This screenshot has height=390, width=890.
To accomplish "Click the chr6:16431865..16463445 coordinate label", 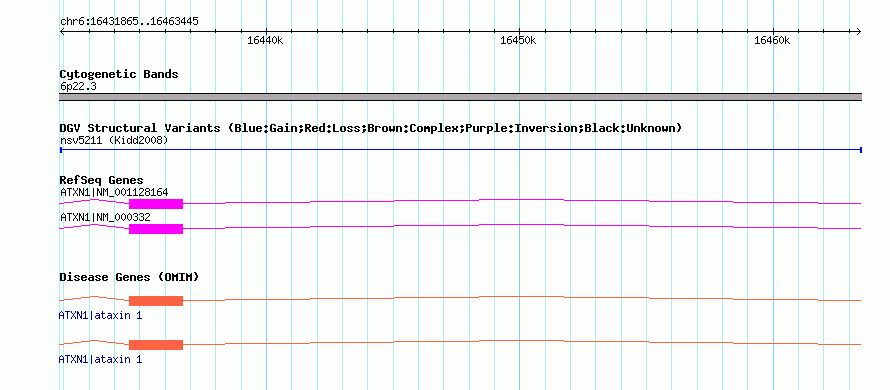I will [129, 22].
